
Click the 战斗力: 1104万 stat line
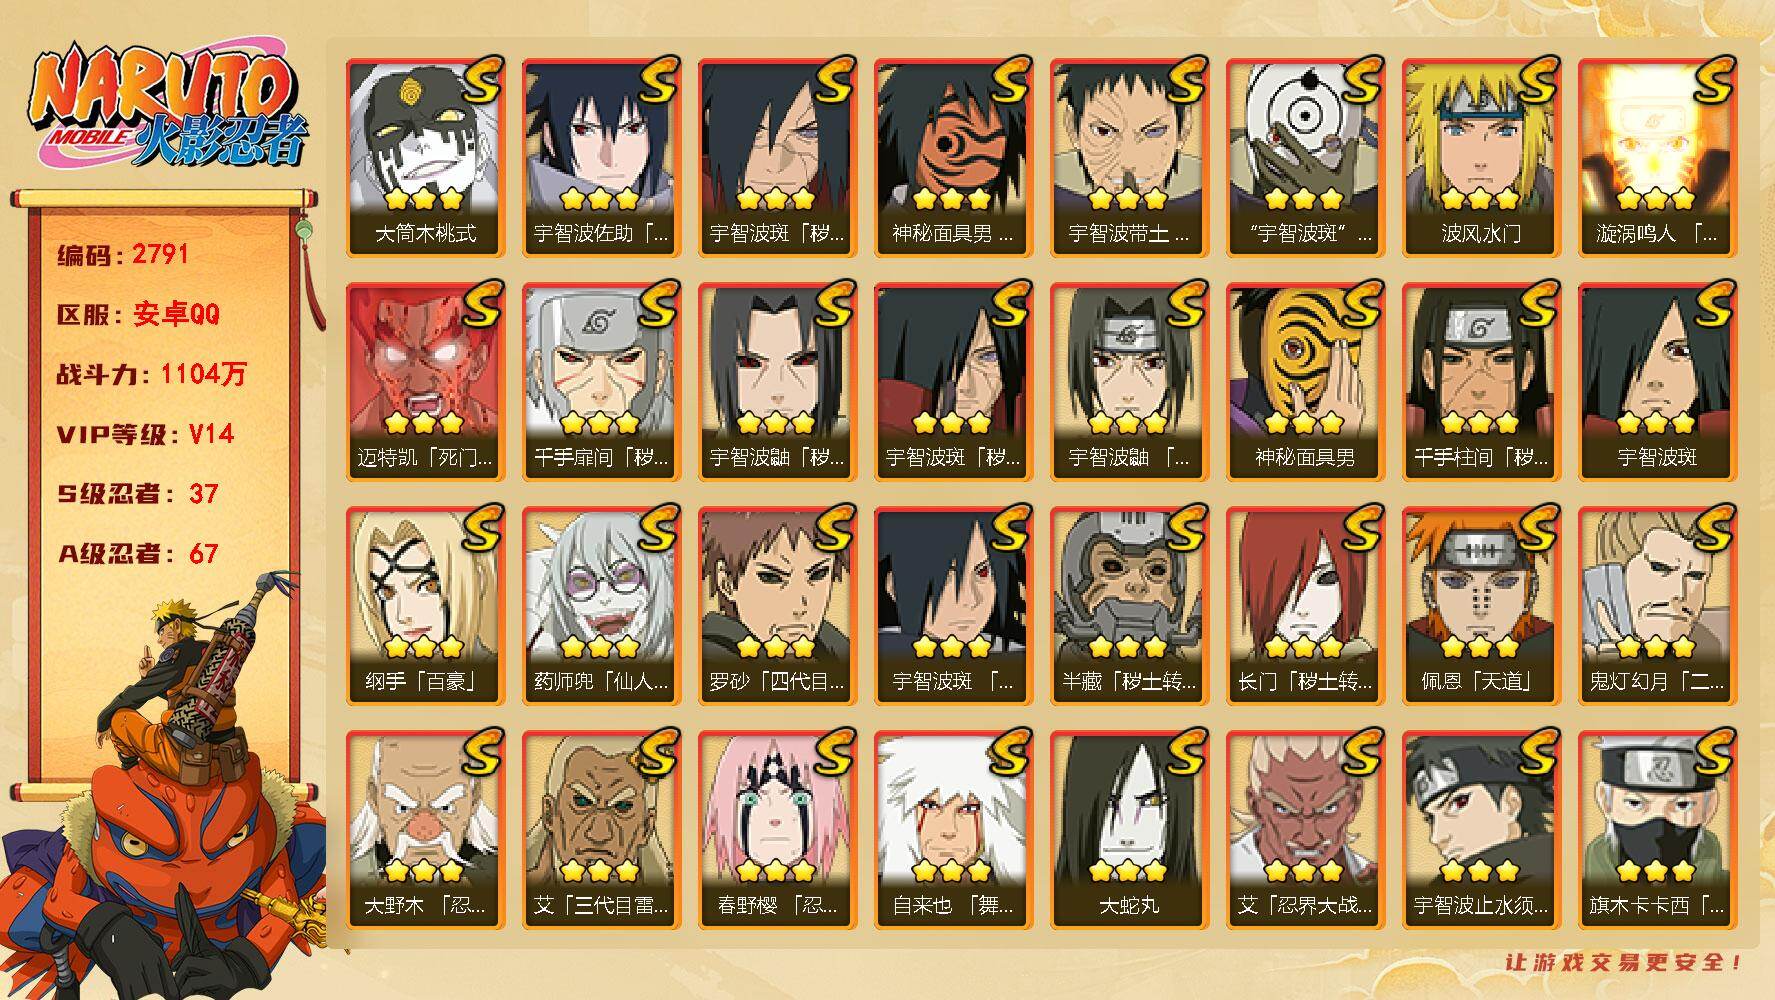coord(151,374)
